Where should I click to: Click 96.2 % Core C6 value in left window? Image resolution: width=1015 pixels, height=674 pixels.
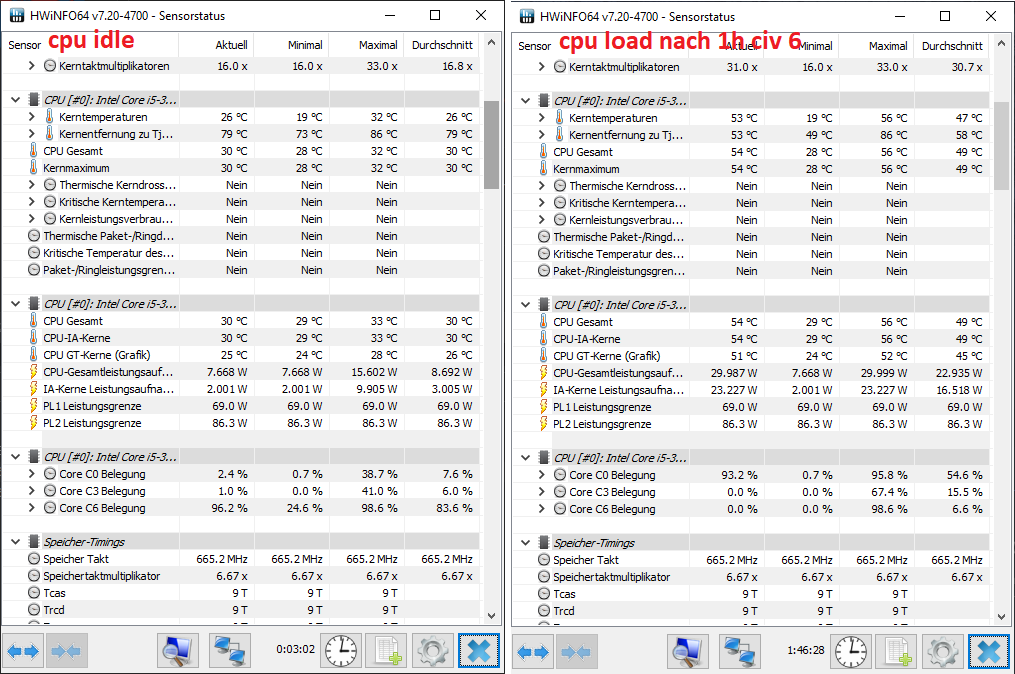pyautogui.click(x=229, y=508)
